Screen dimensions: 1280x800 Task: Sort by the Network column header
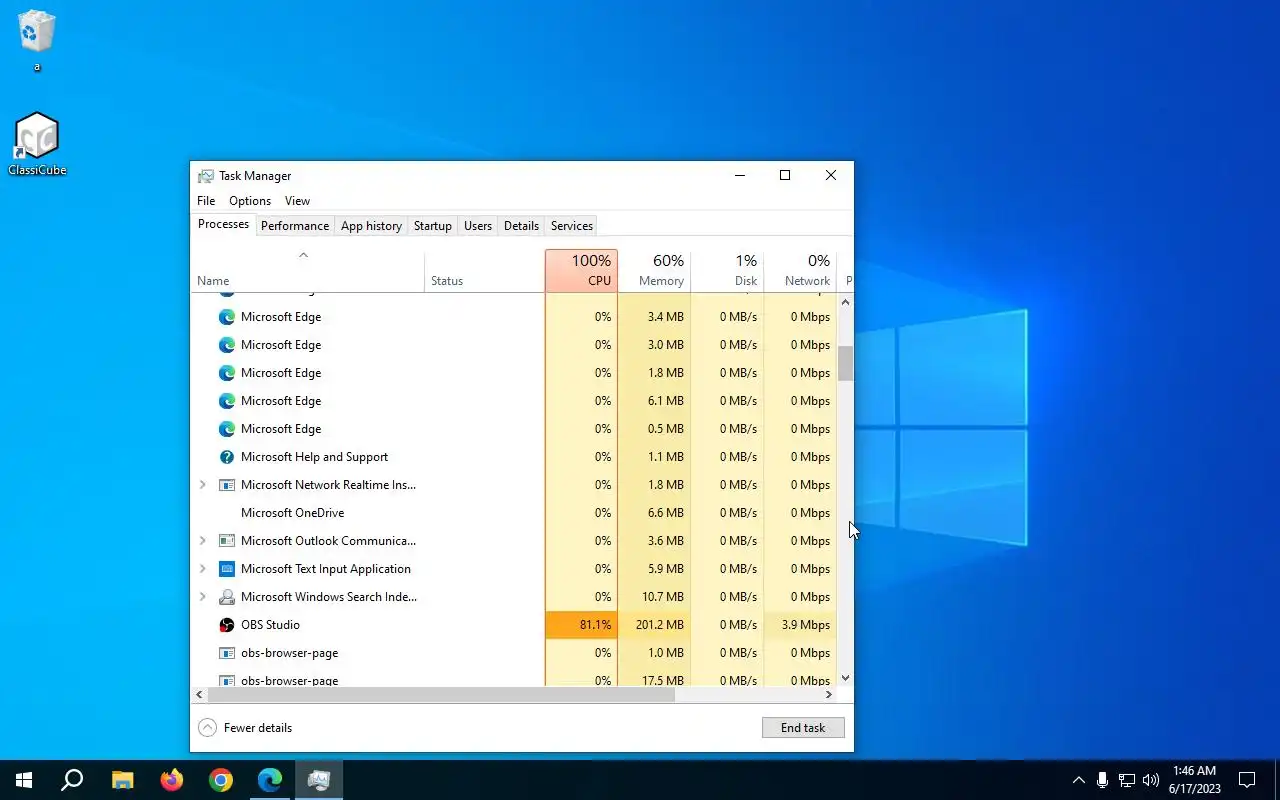(800, 271)
